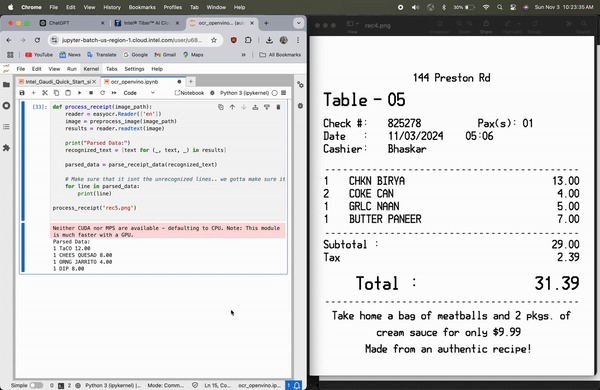Switch to the Intel Tiber AI Cloud tab
The height and width of the screenshot is (390, 600).
[x=146, y=23]
